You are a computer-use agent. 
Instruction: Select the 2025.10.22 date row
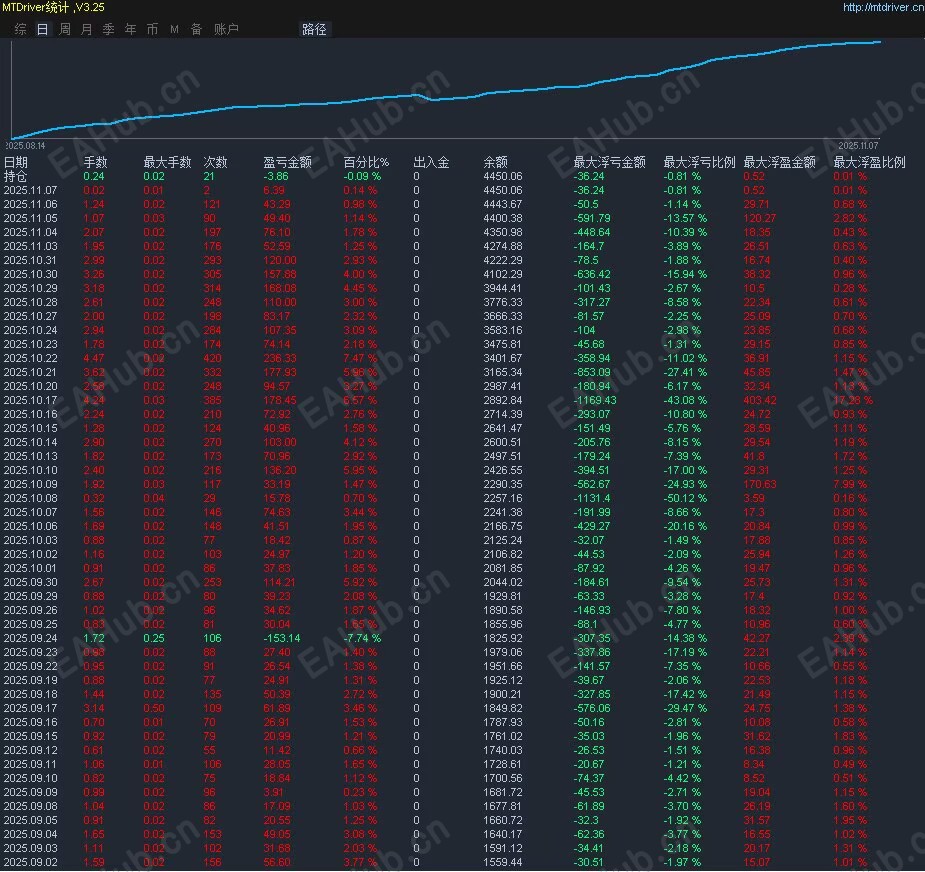(435, 358)
